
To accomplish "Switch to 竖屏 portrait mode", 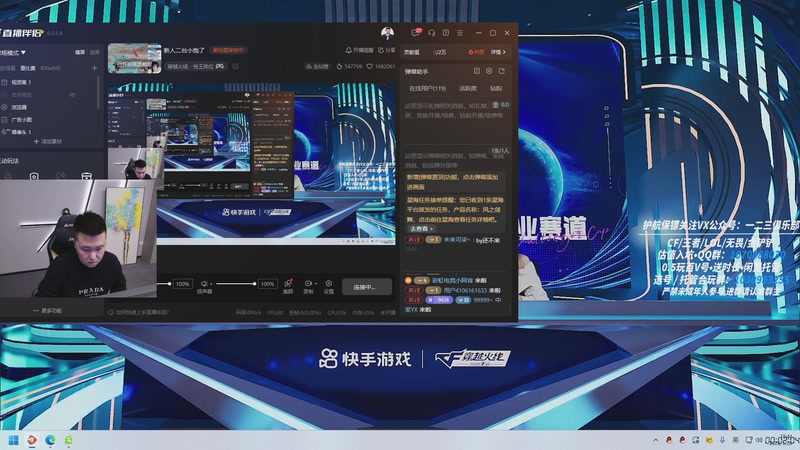I will (94, 53).
